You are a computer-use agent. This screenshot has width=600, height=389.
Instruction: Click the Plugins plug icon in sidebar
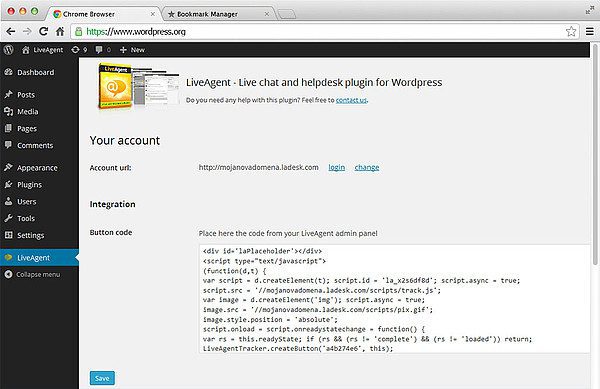pos(8,184)
